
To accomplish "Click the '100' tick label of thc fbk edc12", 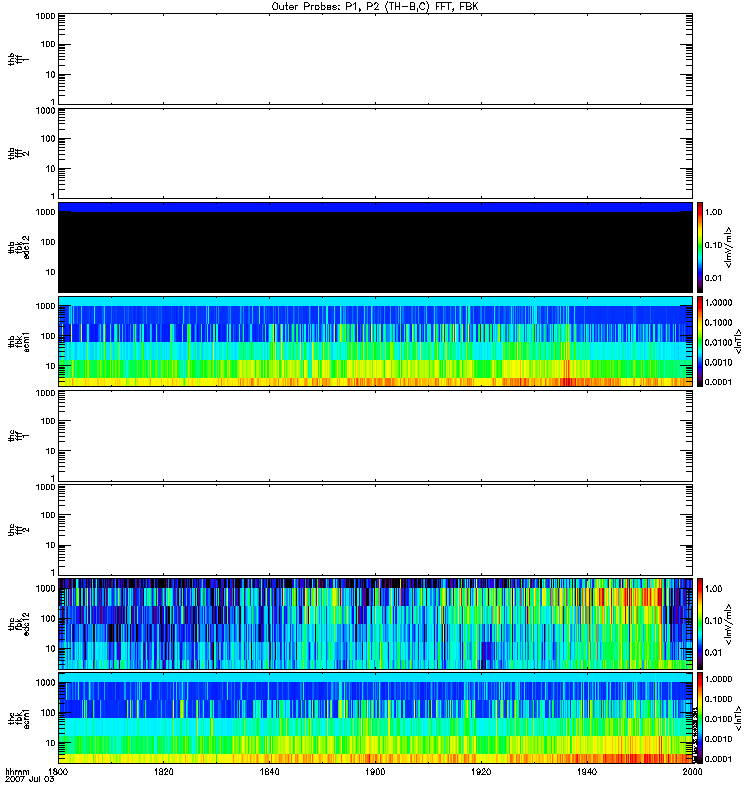I will (x=48, y=619).
